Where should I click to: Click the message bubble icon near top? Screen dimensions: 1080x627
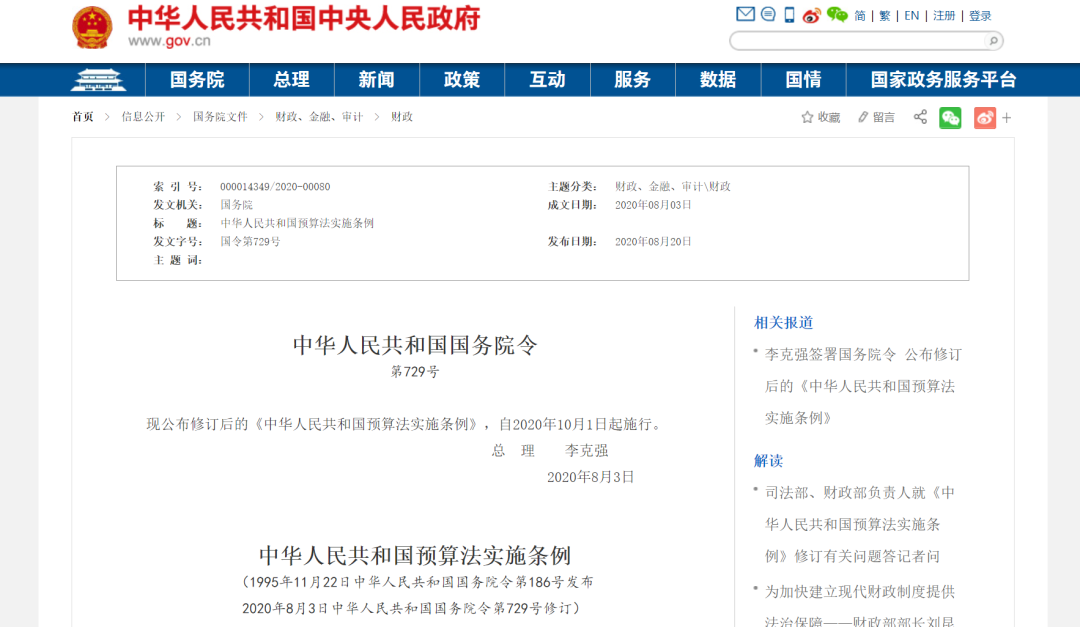click(x=768, y=14)
